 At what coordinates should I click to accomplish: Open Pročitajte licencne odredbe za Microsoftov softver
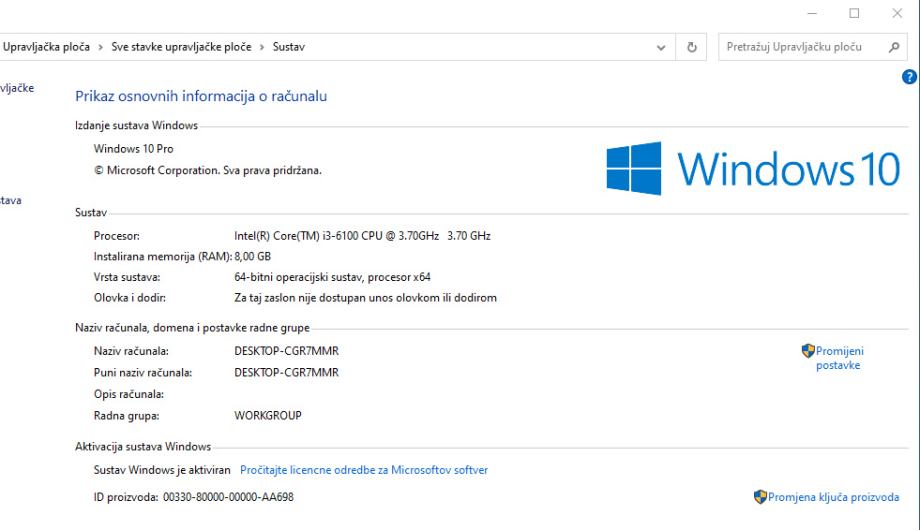[364, 470]
